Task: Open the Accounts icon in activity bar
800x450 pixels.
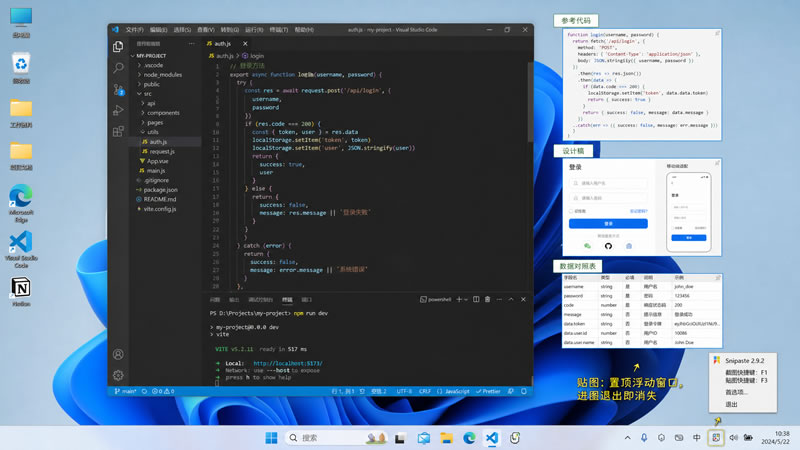Action: [118, 354]
